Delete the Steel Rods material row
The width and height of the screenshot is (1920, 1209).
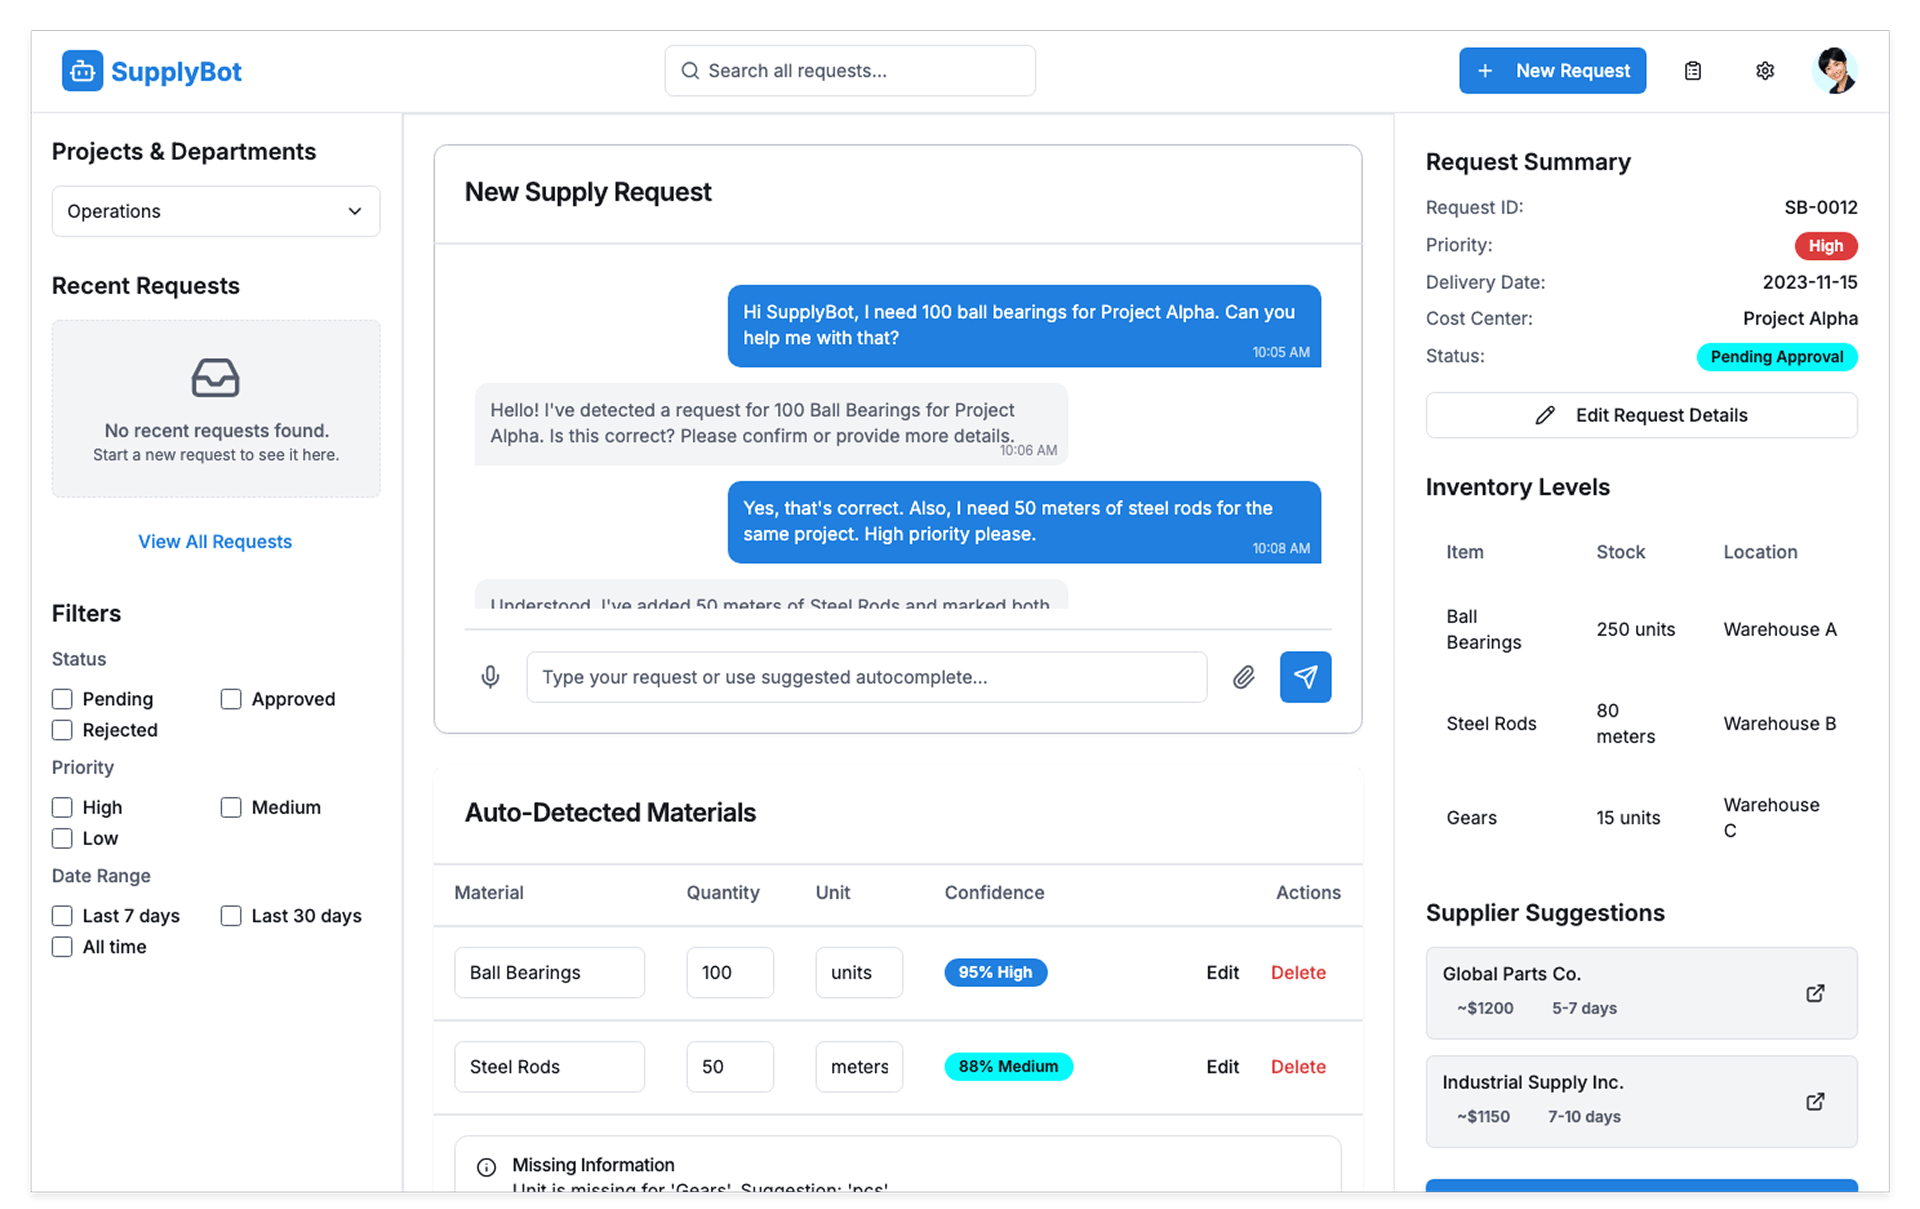(1298, 1067)
